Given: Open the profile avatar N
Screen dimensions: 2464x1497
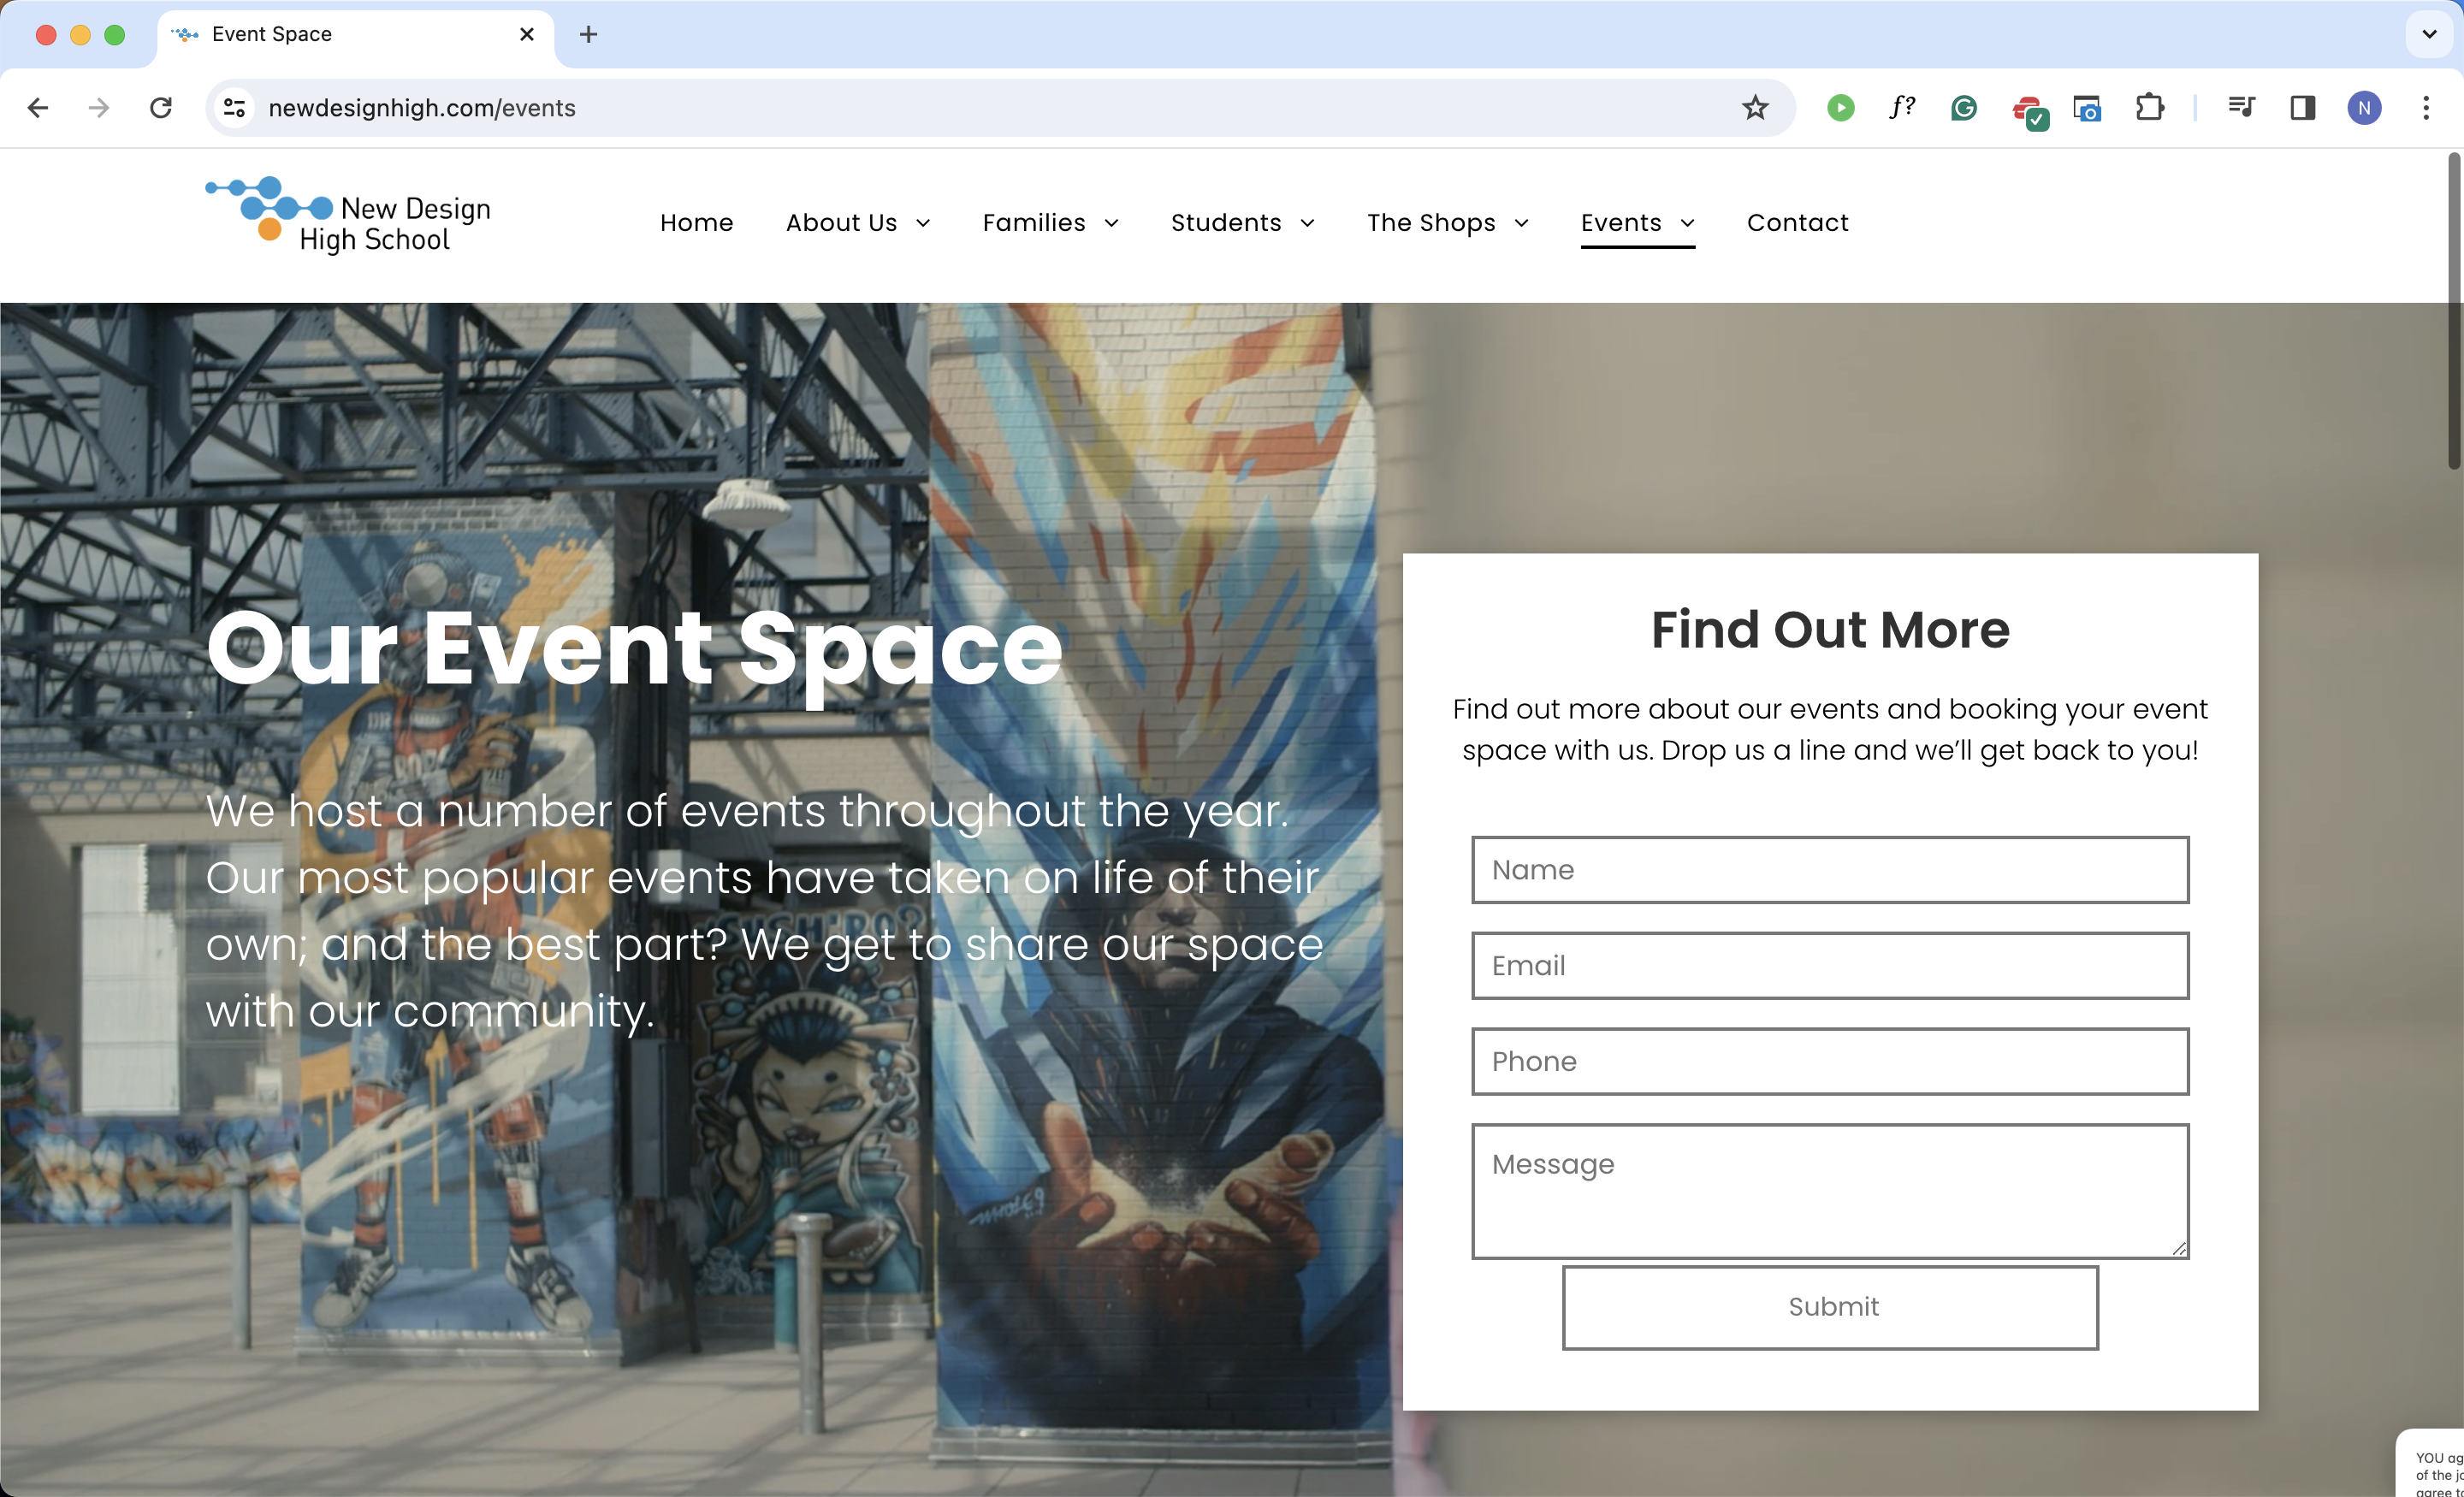Looking at the screenshot, I should [2364, 107].
